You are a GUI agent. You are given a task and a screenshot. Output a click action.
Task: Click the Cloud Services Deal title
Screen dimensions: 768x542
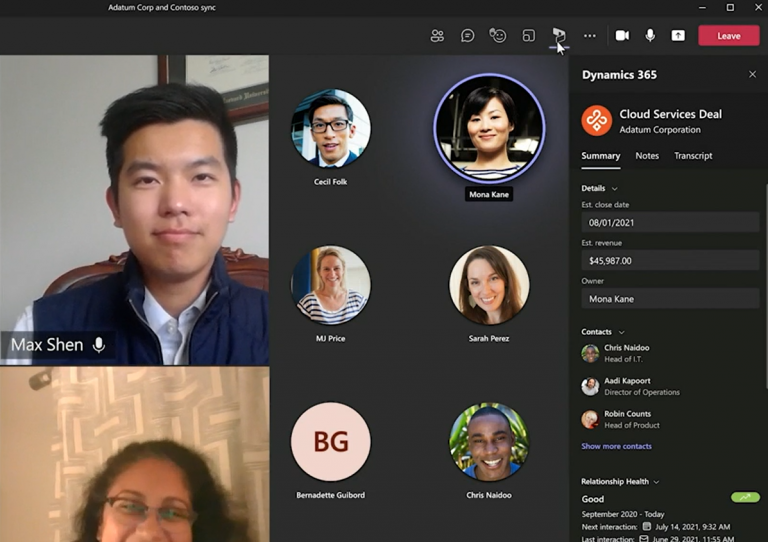coord(671,114)
